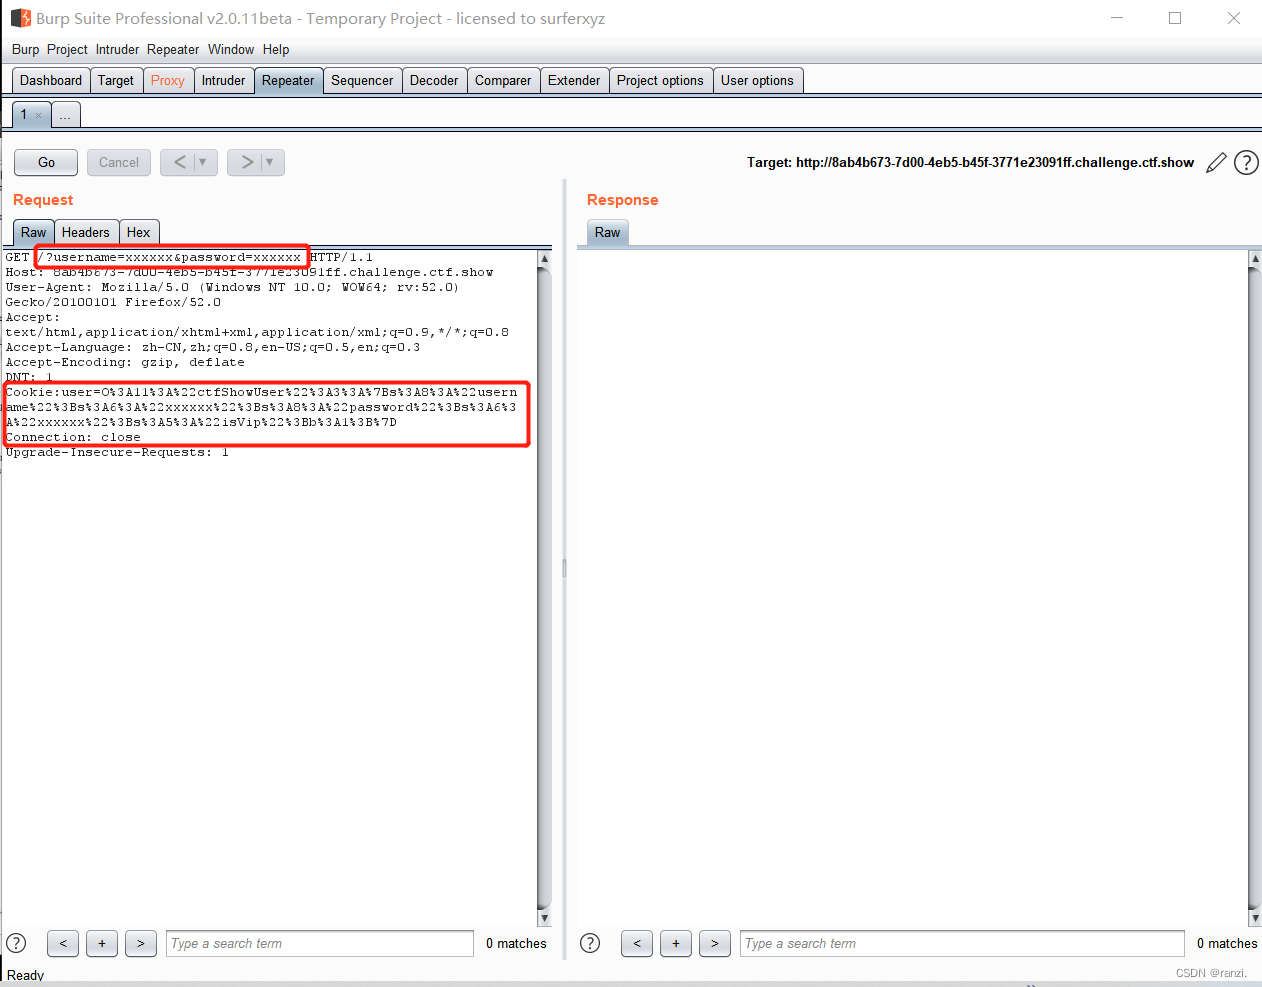The height and width of the screenshot is (987, 1262).
Task: Click request scrollbar down arrow
Action: pyautogui.click(x=544, y=918)
